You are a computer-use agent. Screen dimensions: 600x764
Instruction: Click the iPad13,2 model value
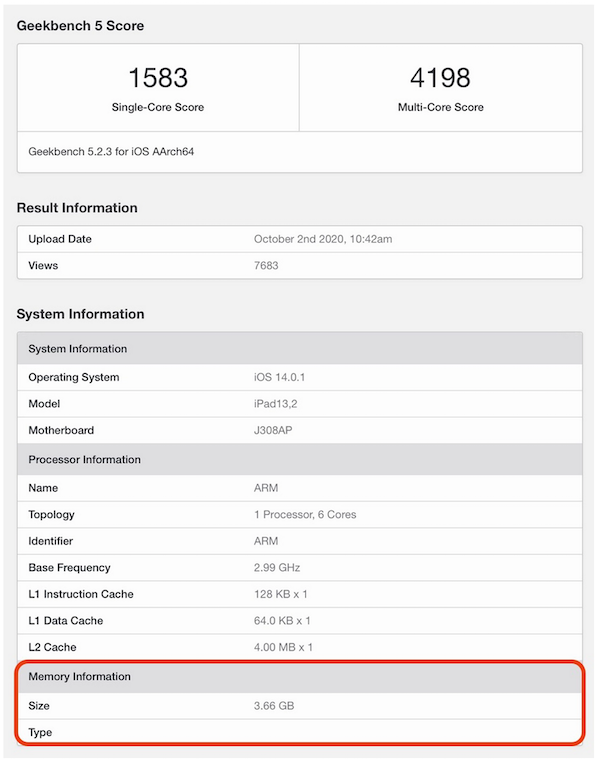pyautogui.click(x=277, y=404)
